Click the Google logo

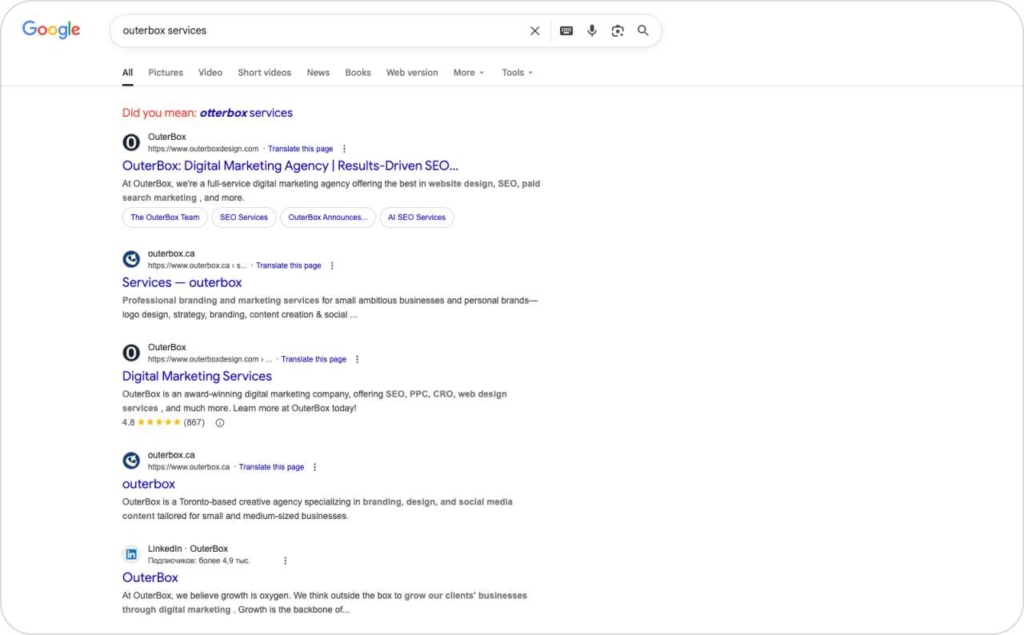tap(49, 30)
